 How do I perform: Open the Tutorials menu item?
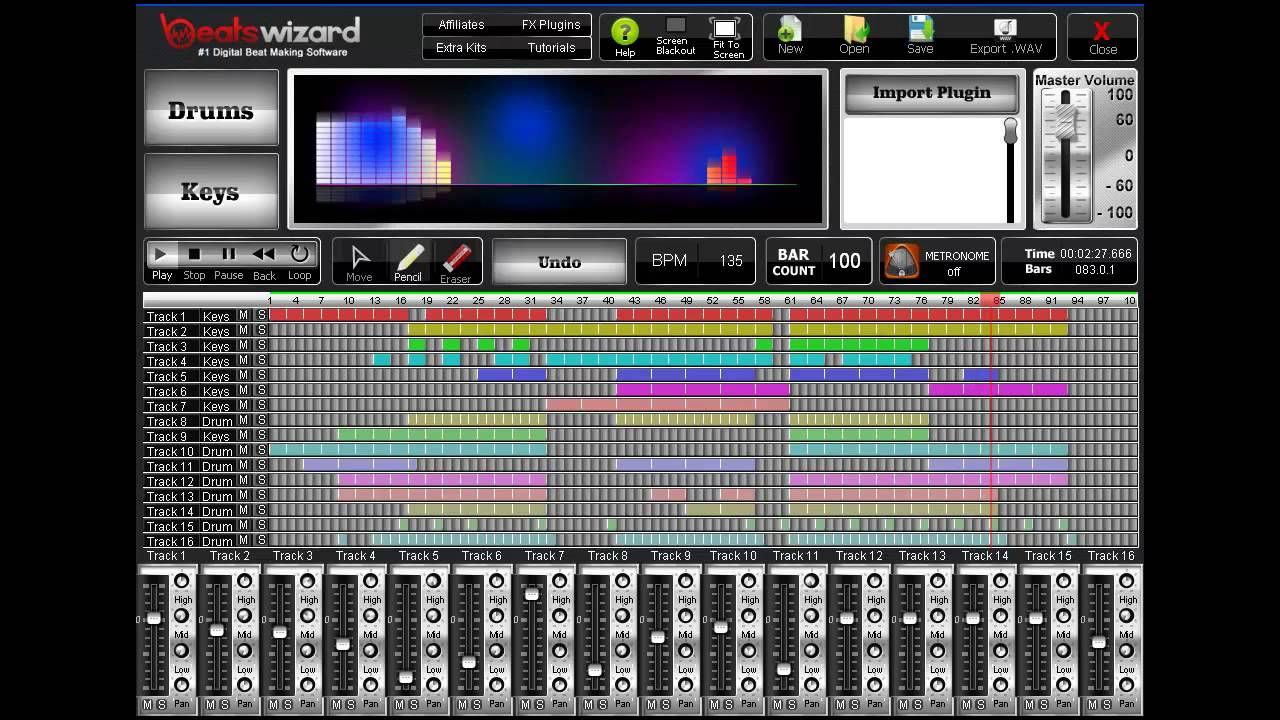[551, 48]
